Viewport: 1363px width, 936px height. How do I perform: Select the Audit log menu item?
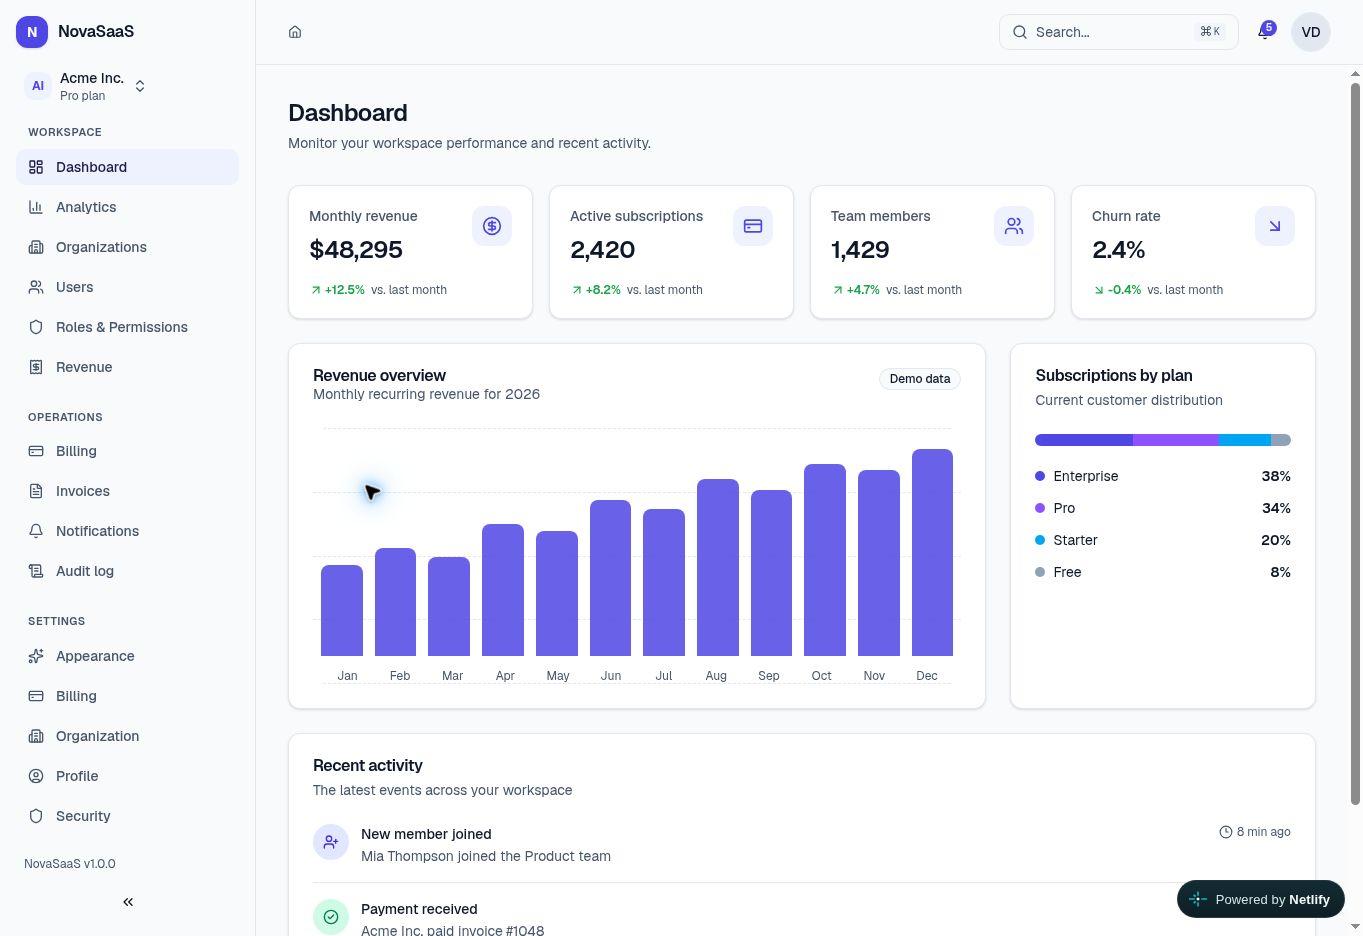pos(127,571)
